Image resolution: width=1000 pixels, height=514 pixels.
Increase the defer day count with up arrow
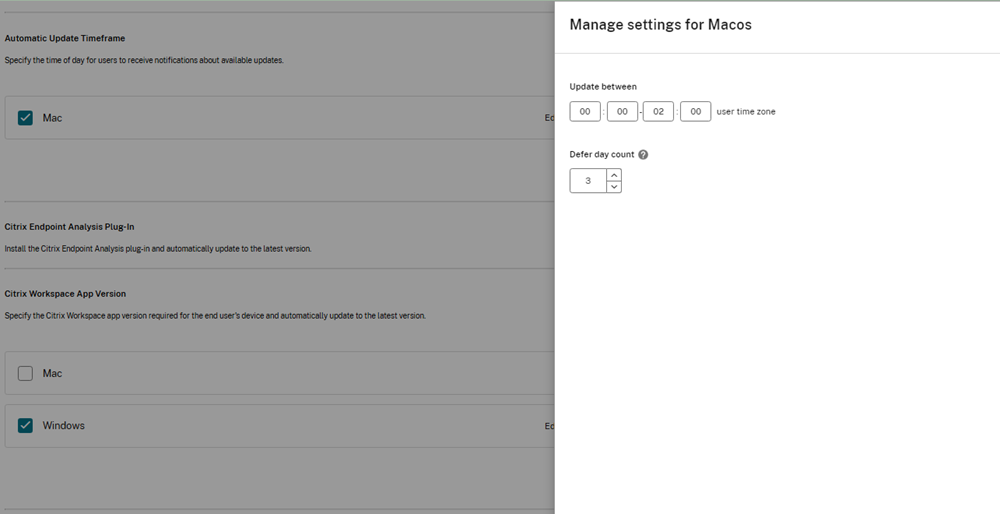[x=614, y=175]
